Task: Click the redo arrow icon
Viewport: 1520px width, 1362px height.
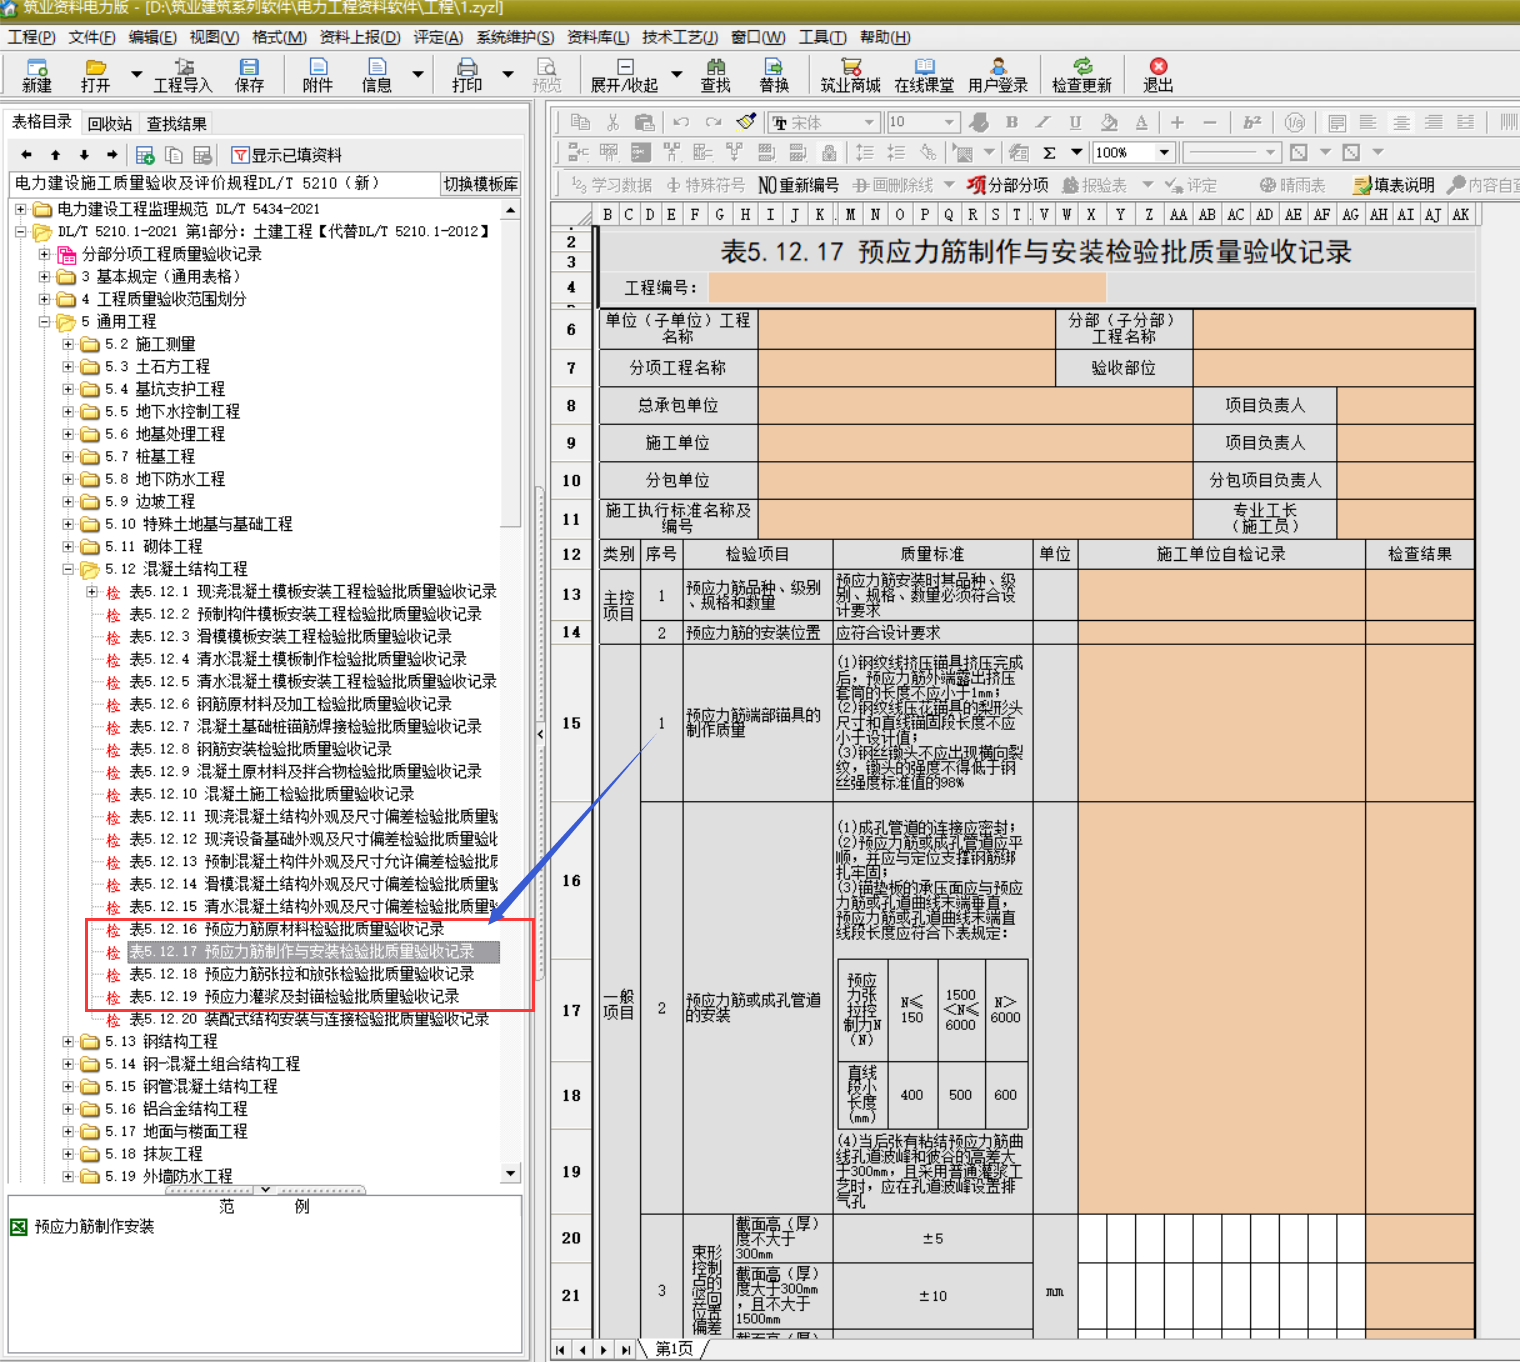Action: click(x=713, y=122)
